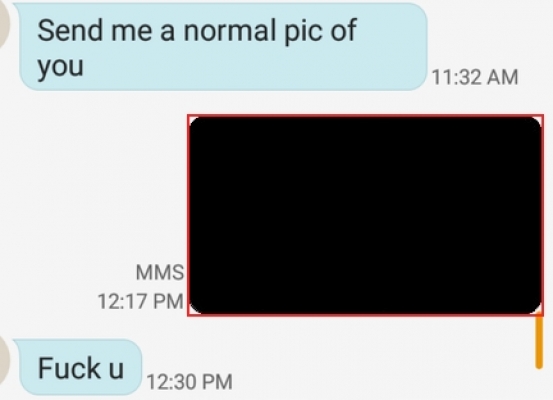553x400 pixels.
Task: Select the "Send me a normal pic" message bubble
Action: (x=223, y=47)
